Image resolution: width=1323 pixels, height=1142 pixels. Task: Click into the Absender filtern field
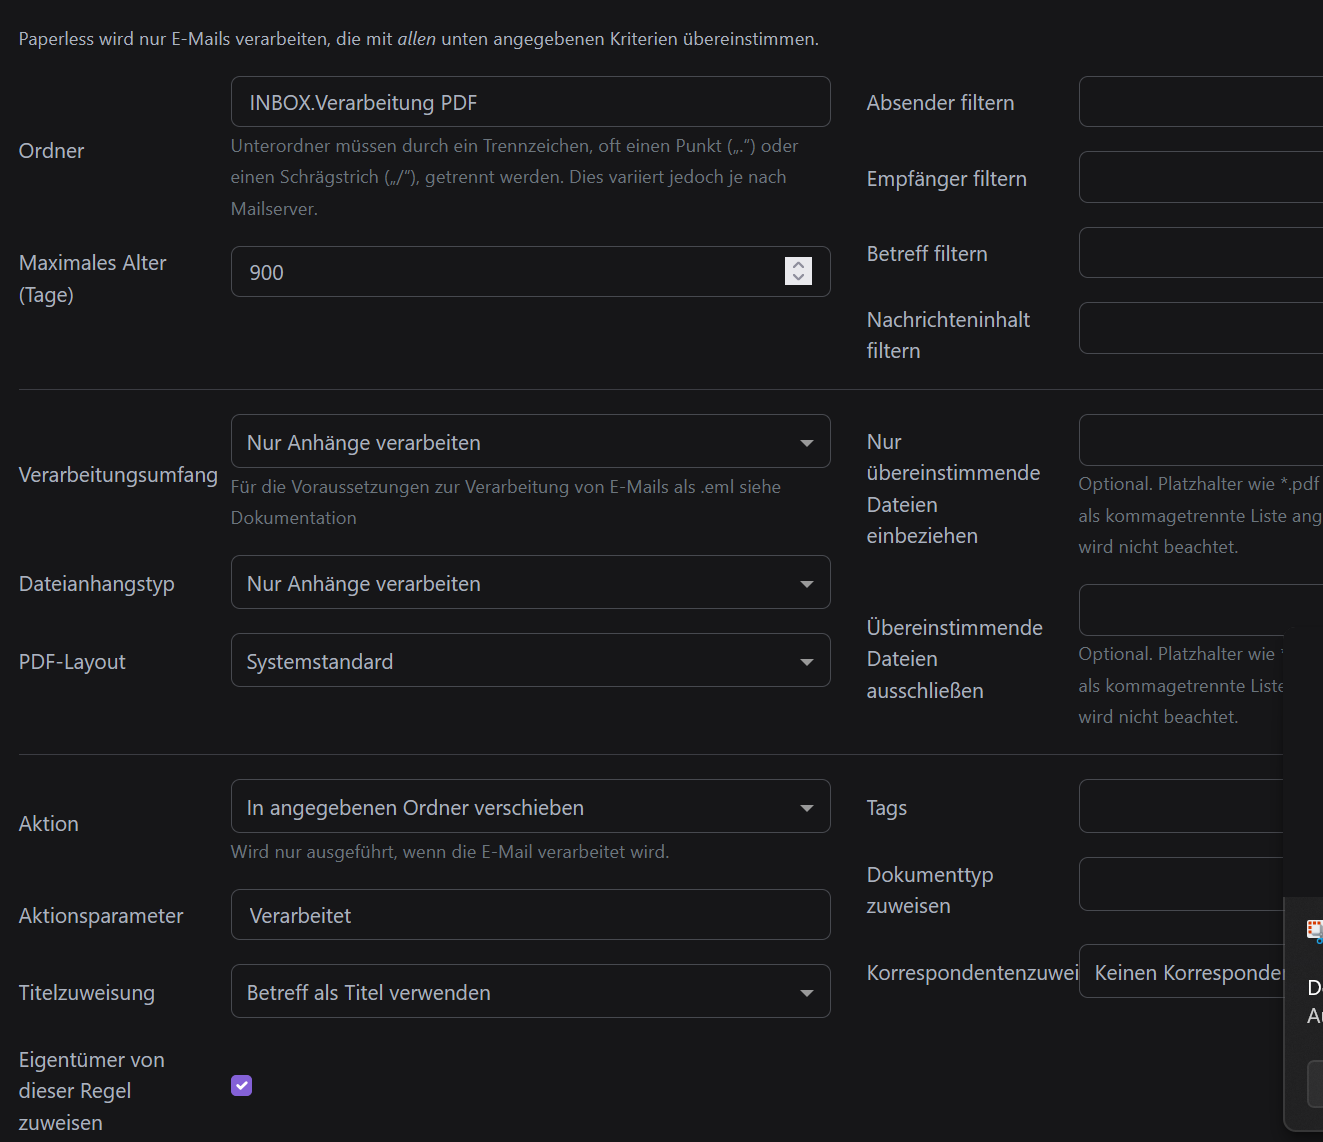tap(1200, 102)
